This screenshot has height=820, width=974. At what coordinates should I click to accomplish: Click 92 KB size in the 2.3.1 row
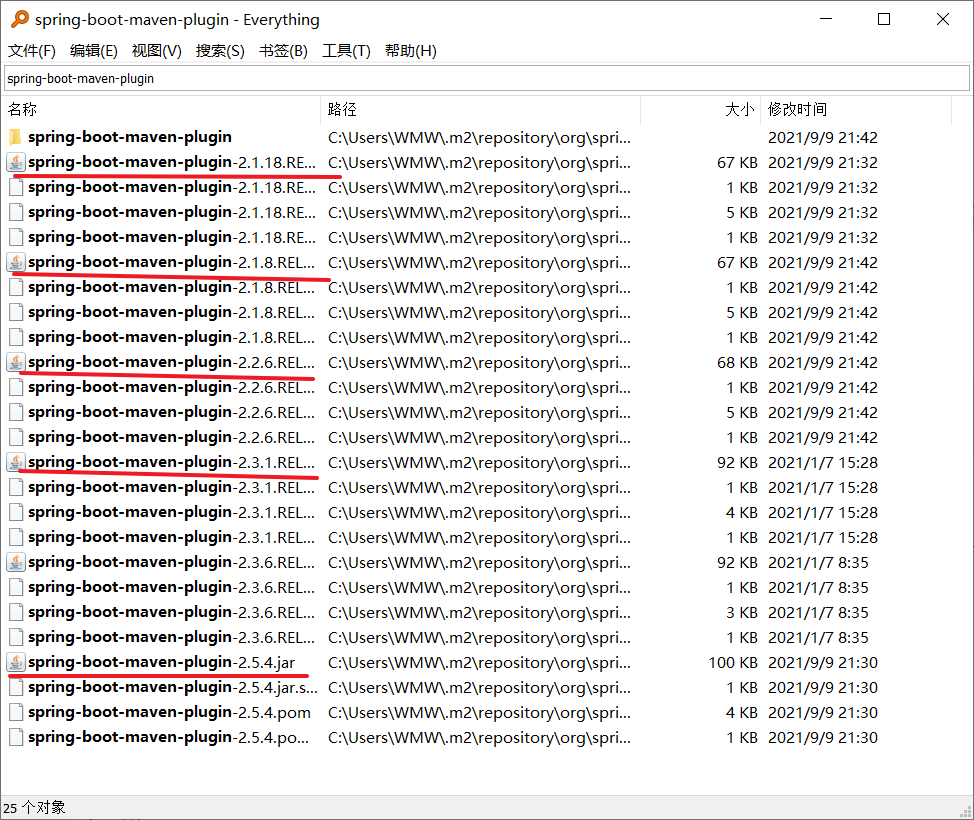[x=737, y=463]
